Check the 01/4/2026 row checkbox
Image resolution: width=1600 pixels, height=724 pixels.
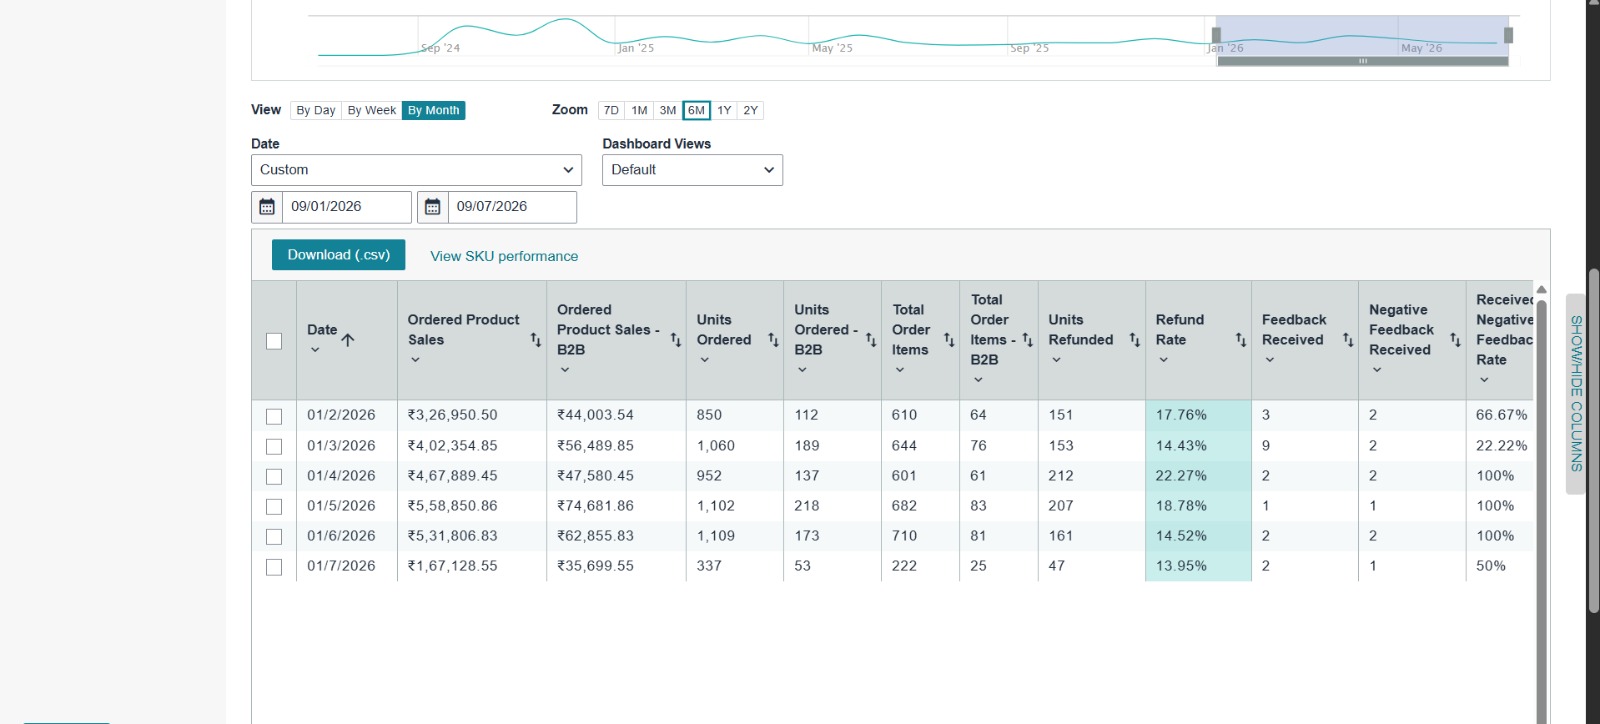pos(274,476)
